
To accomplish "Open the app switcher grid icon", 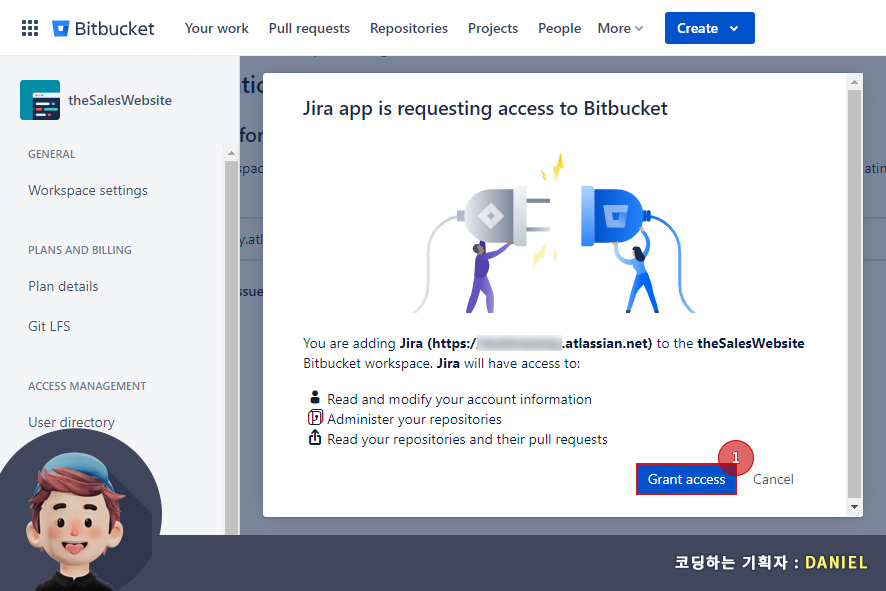I will click(x=30, y=28).
